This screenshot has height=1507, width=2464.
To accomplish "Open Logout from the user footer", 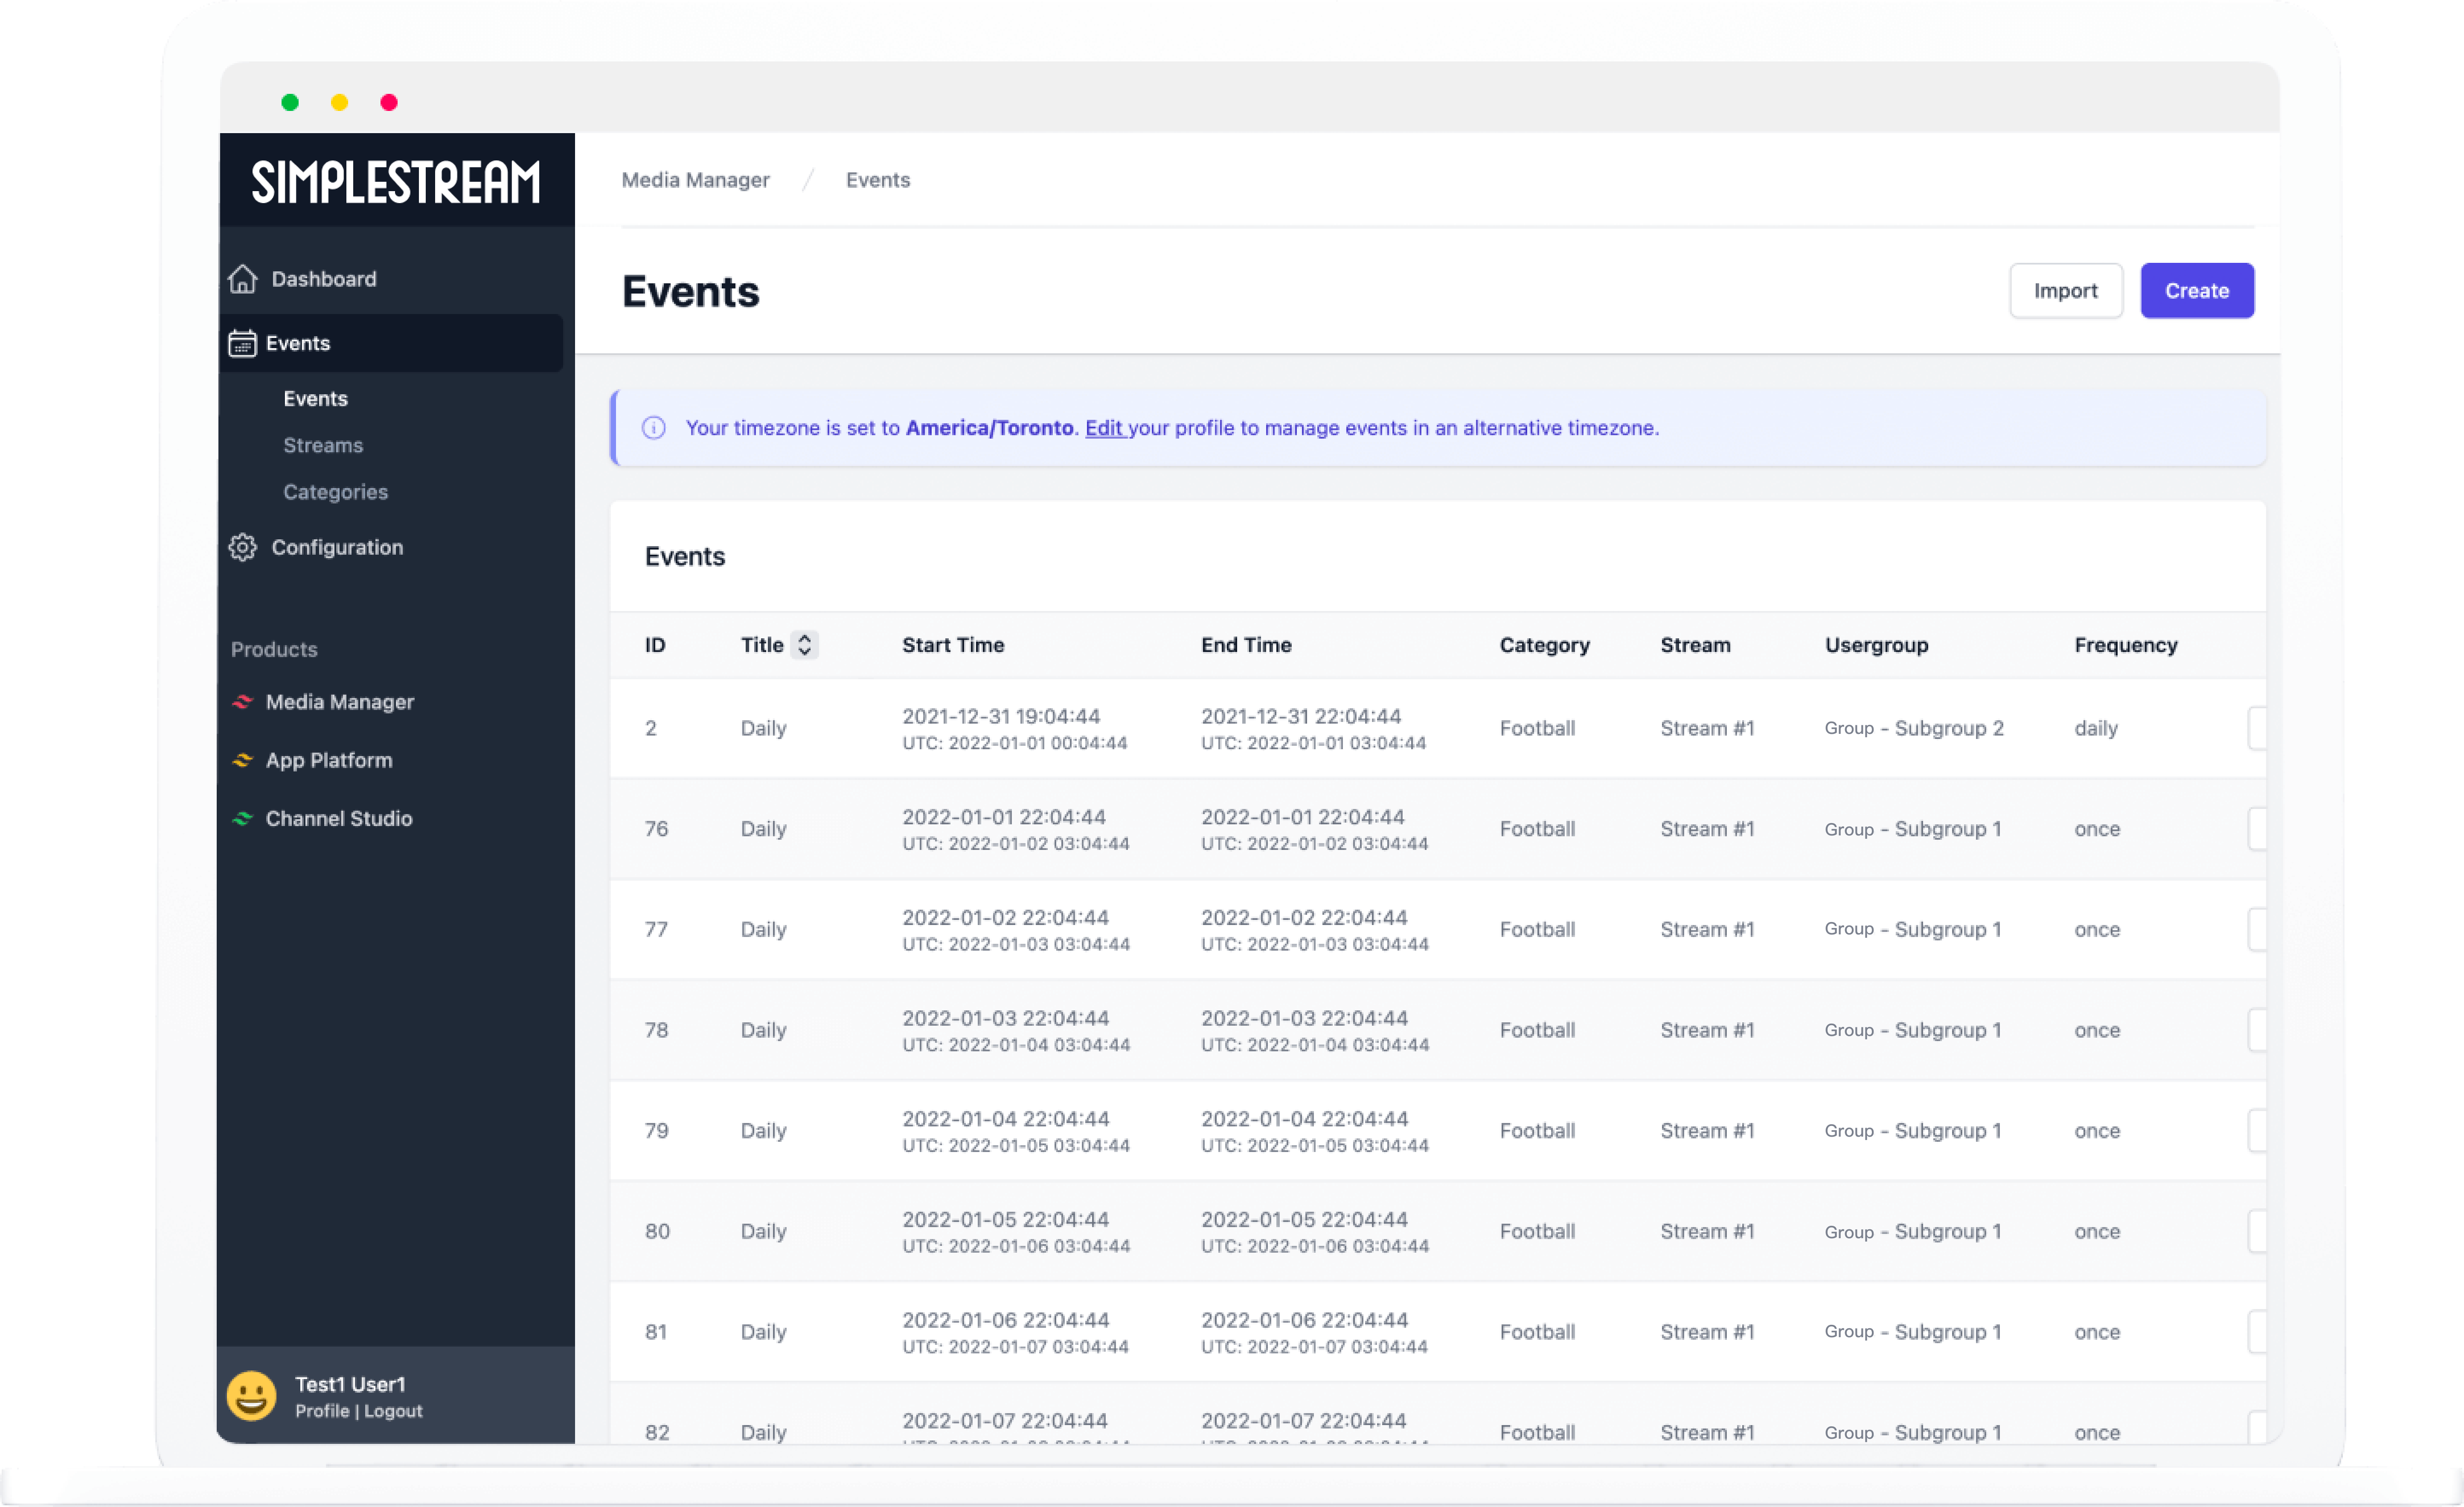I will tap(394, 1411).
